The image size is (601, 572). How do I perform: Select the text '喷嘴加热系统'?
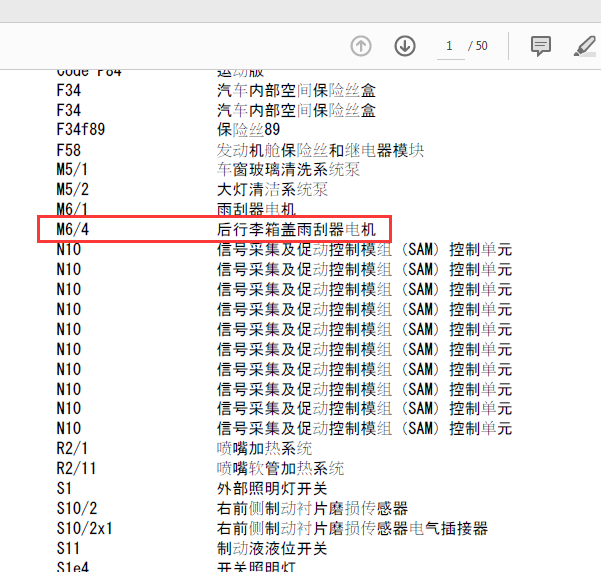264,448
